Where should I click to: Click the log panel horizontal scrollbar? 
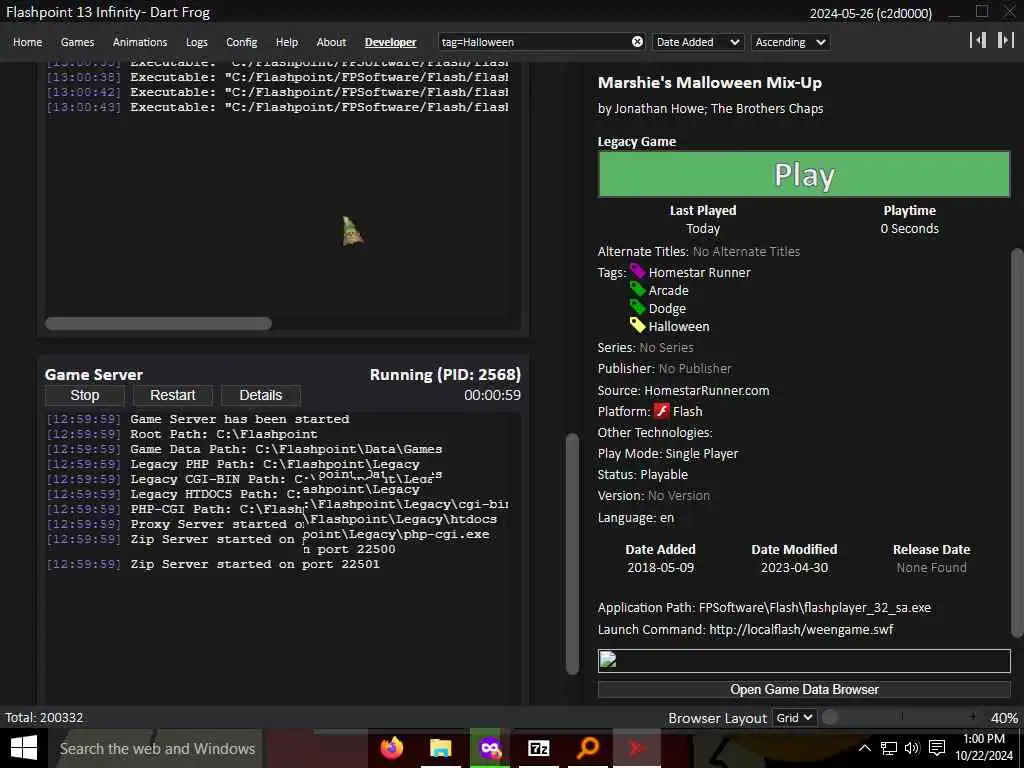click(x=158, y=323)
